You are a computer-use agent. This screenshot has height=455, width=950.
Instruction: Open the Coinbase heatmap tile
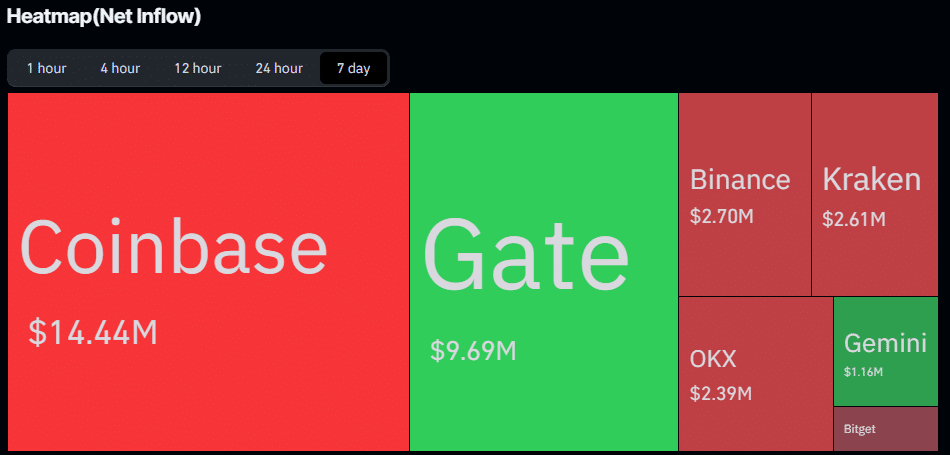pyautogui.click(x=208, y=271)
